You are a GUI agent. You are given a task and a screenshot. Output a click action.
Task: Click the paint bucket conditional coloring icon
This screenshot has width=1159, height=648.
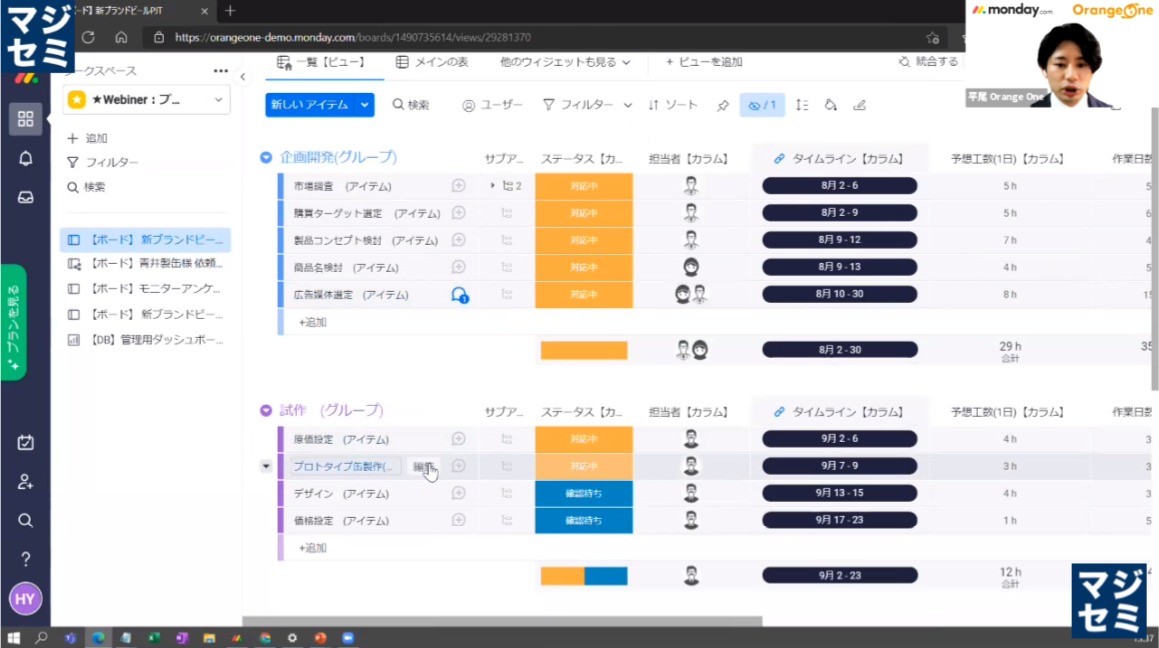coord(830,105)
